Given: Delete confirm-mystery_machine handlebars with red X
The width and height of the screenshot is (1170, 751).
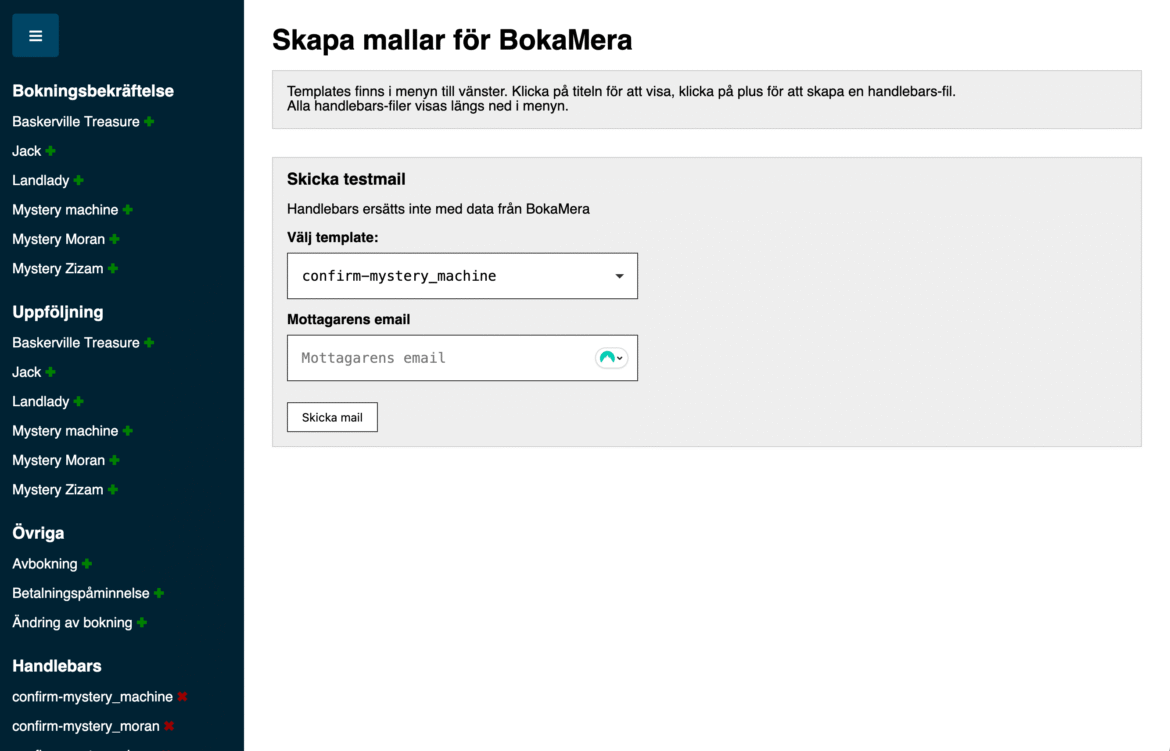Looking at the screenshot, I should 182,697.
